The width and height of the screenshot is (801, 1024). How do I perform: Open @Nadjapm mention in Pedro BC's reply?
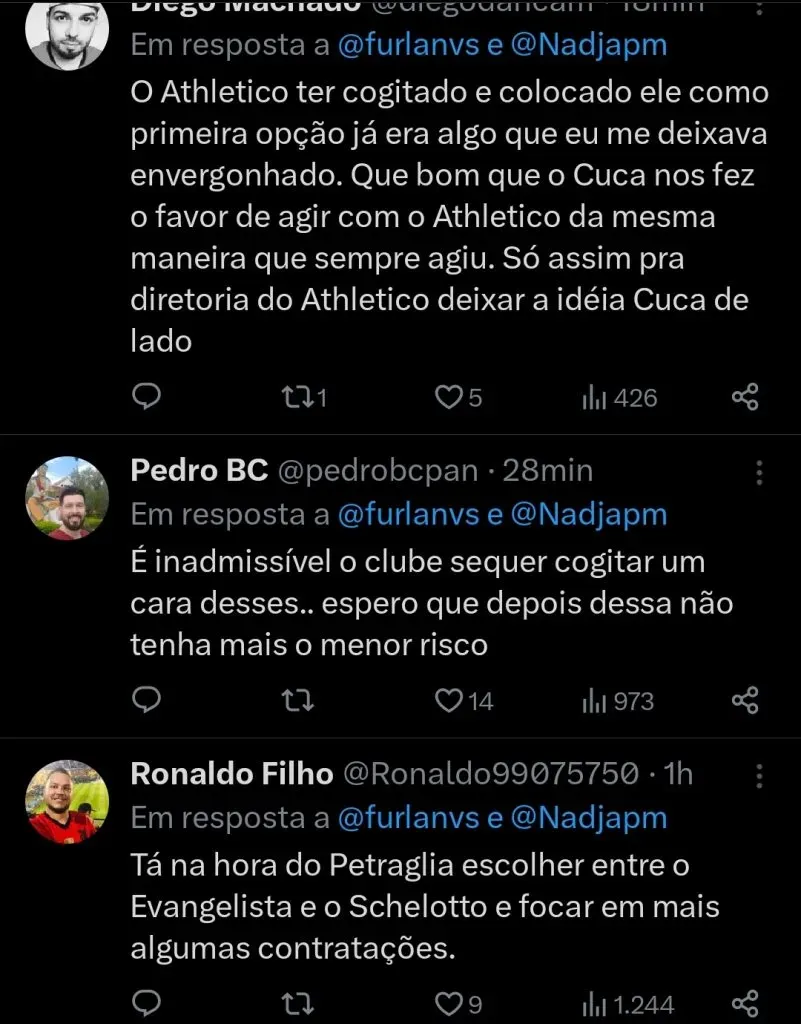pyautogui.click(x=588, y=514)
